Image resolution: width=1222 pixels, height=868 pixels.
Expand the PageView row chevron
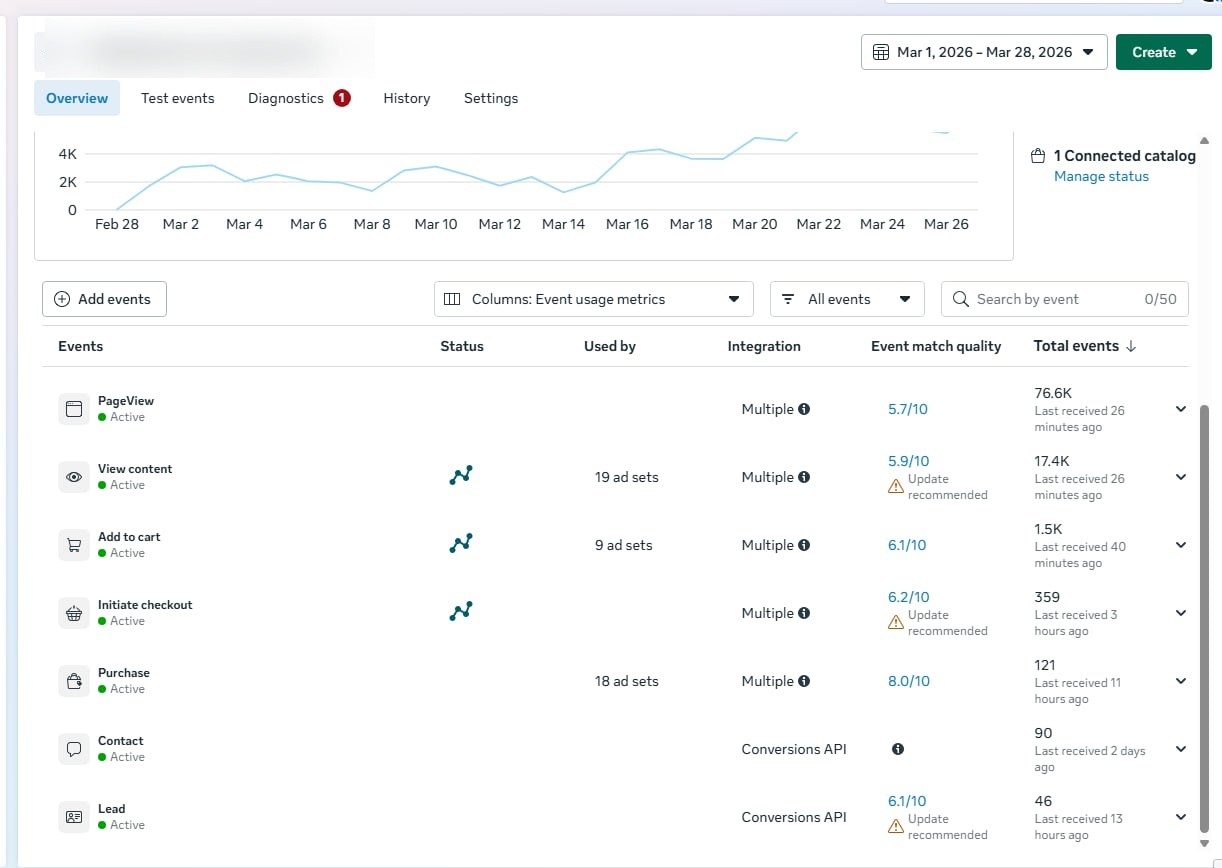click(1181, 409)
